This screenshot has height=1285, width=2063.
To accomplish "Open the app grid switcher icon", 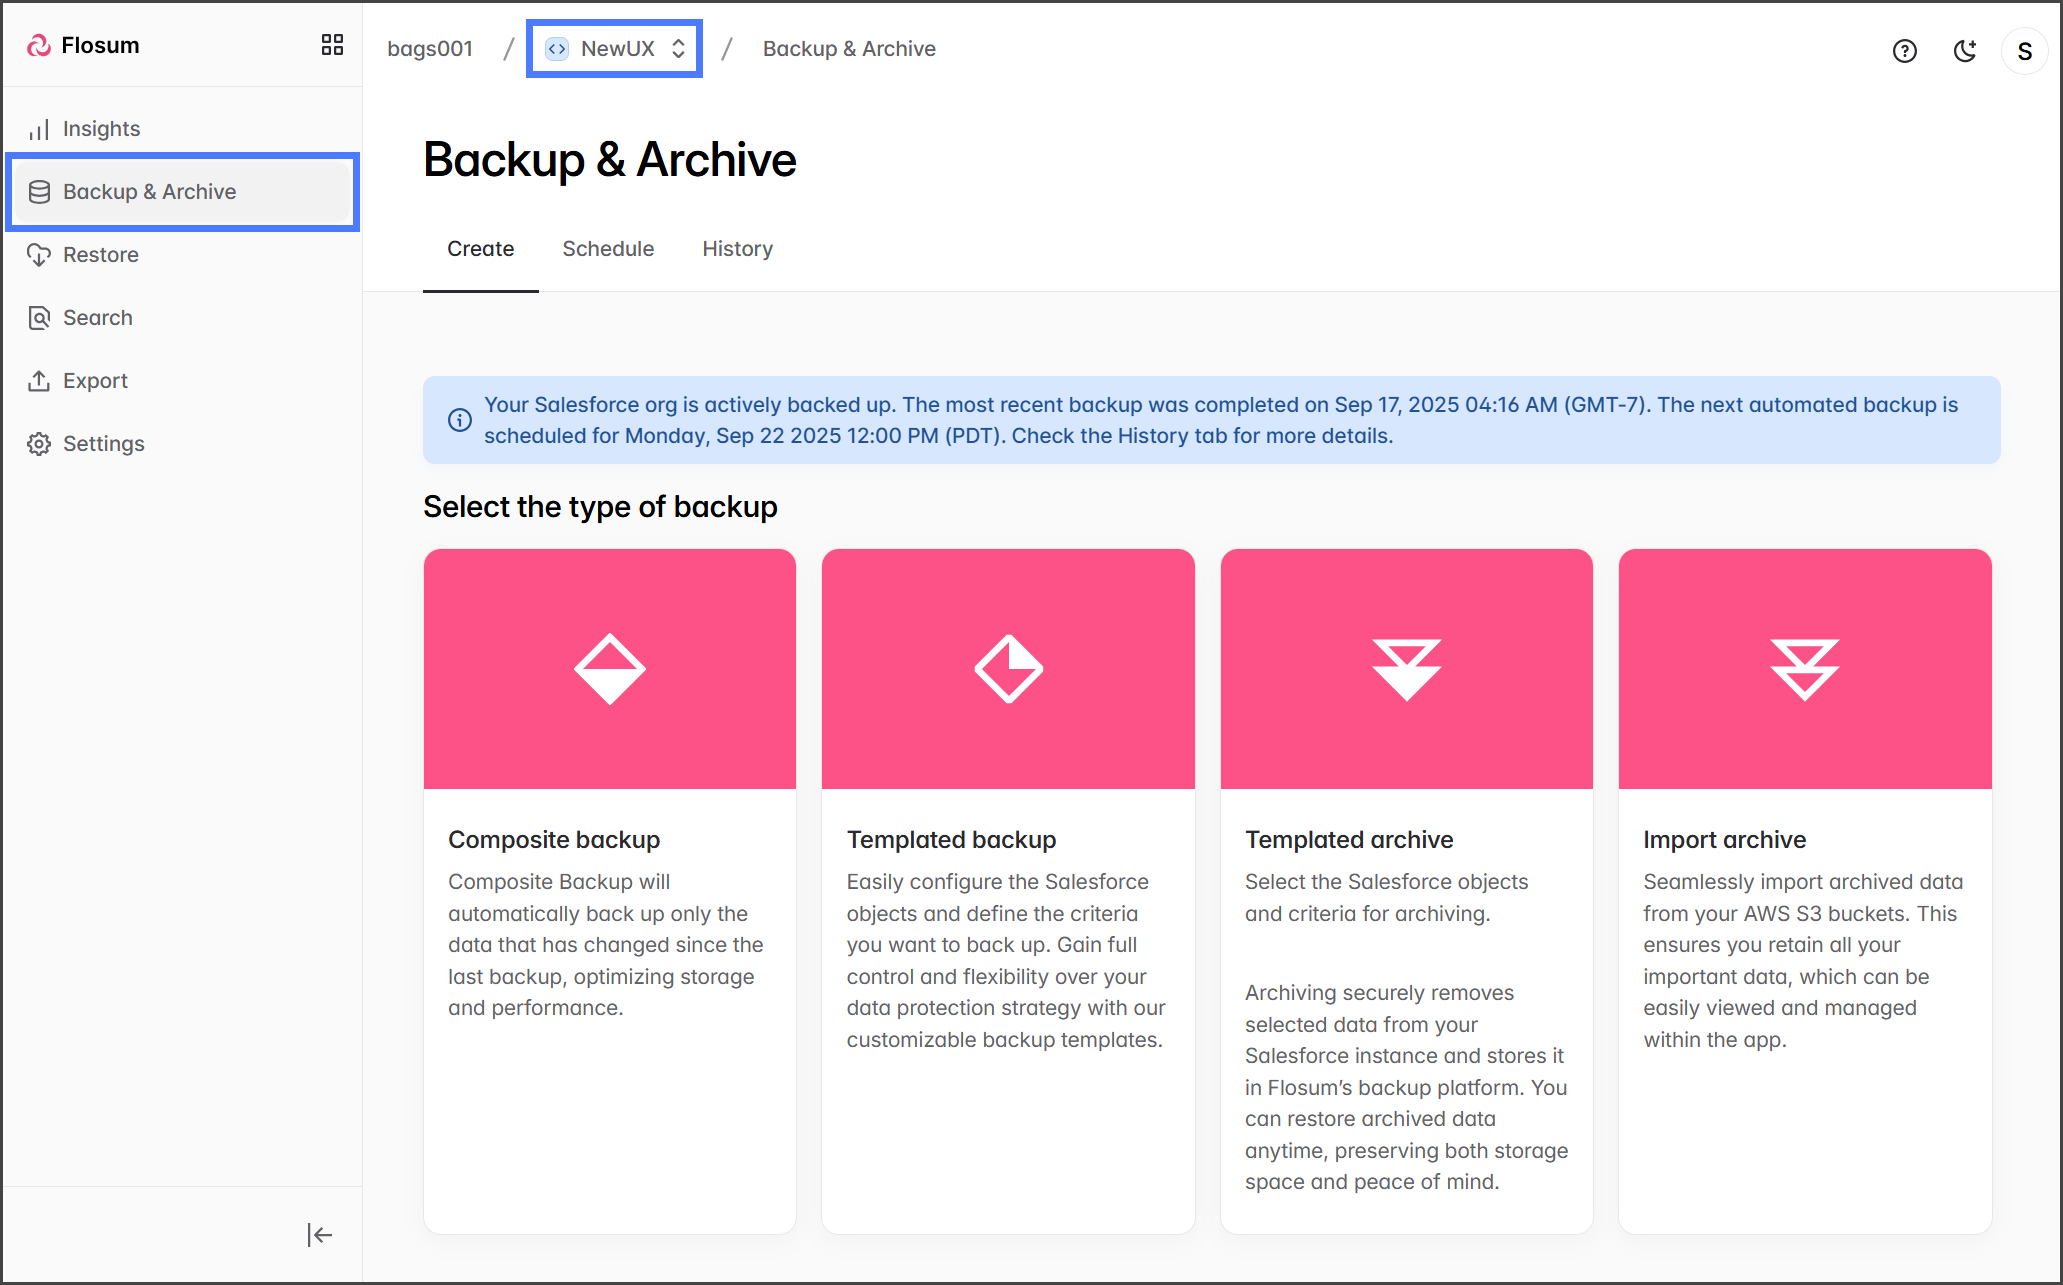I will (x=332, y=45).
